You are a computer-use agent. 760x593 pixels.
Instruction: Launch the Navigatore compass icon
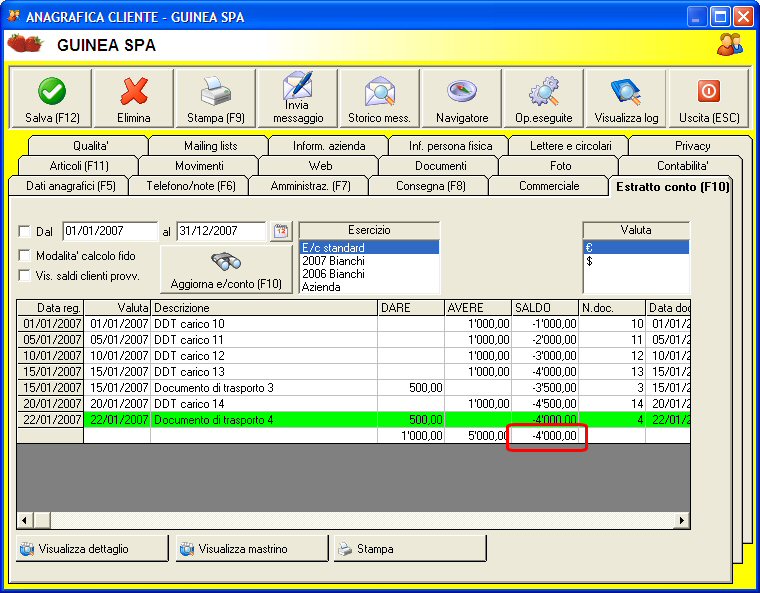coord(462,91)
